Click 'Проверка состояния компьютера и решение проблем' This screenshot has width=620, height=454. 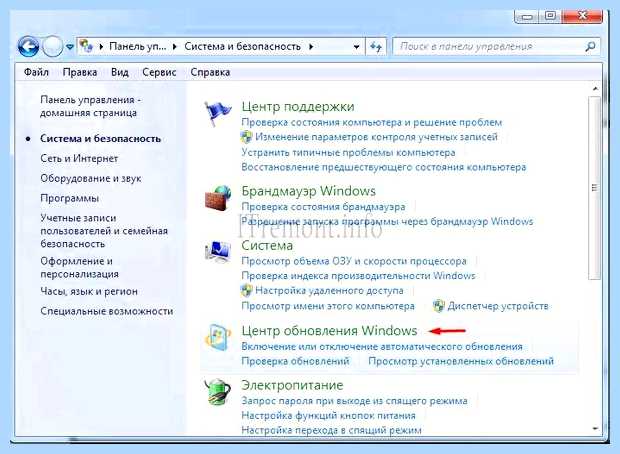tap(372, 123)
